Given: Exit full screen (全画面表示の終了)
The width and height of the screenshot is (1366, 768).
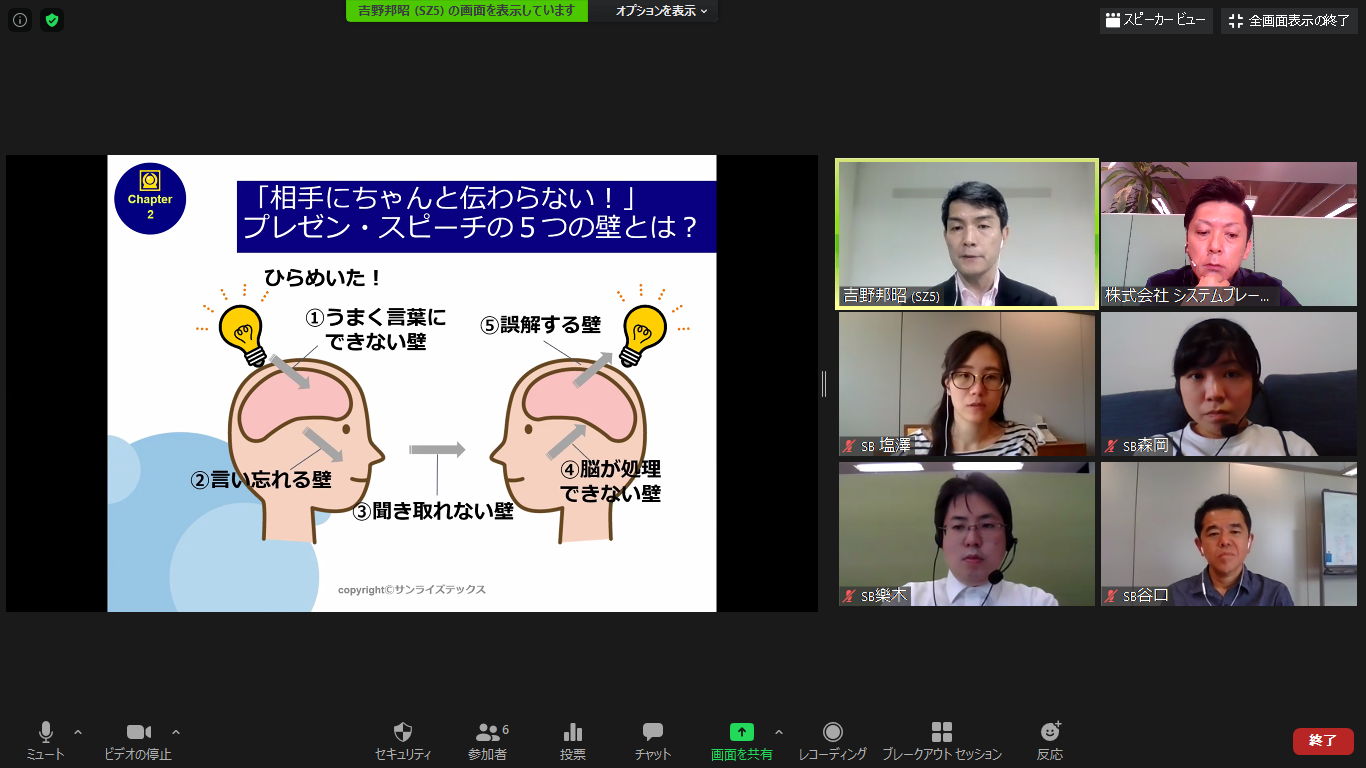Looking at the screenshot, I should tap(1289, 20).
